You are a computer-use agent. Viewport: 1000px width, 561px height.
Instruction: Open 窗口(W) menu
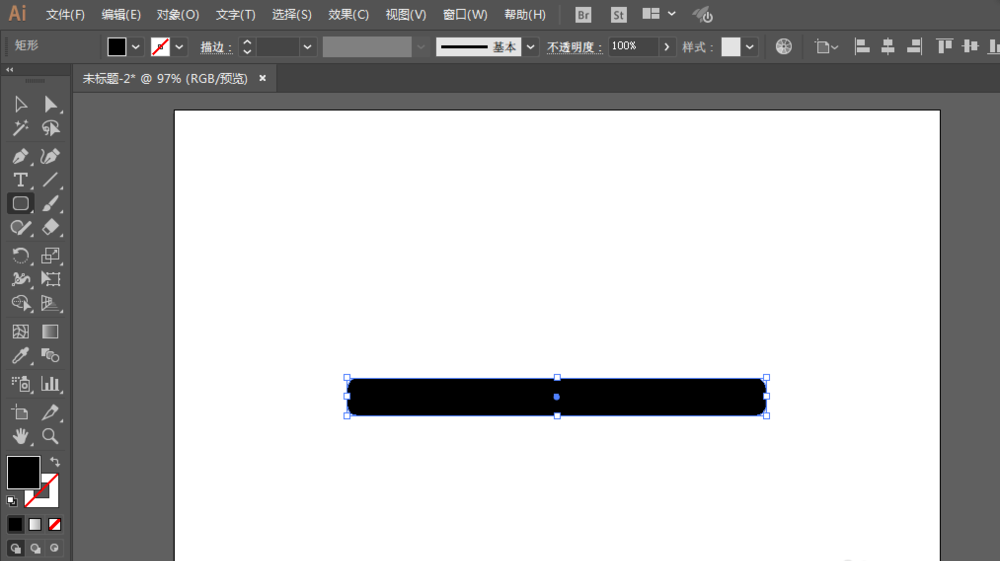(x=465, y=15)
